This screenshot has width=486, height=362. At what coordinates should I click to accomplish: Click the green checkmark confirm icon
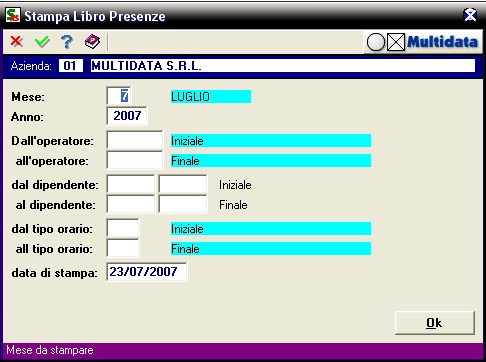[x=42, y=42]
